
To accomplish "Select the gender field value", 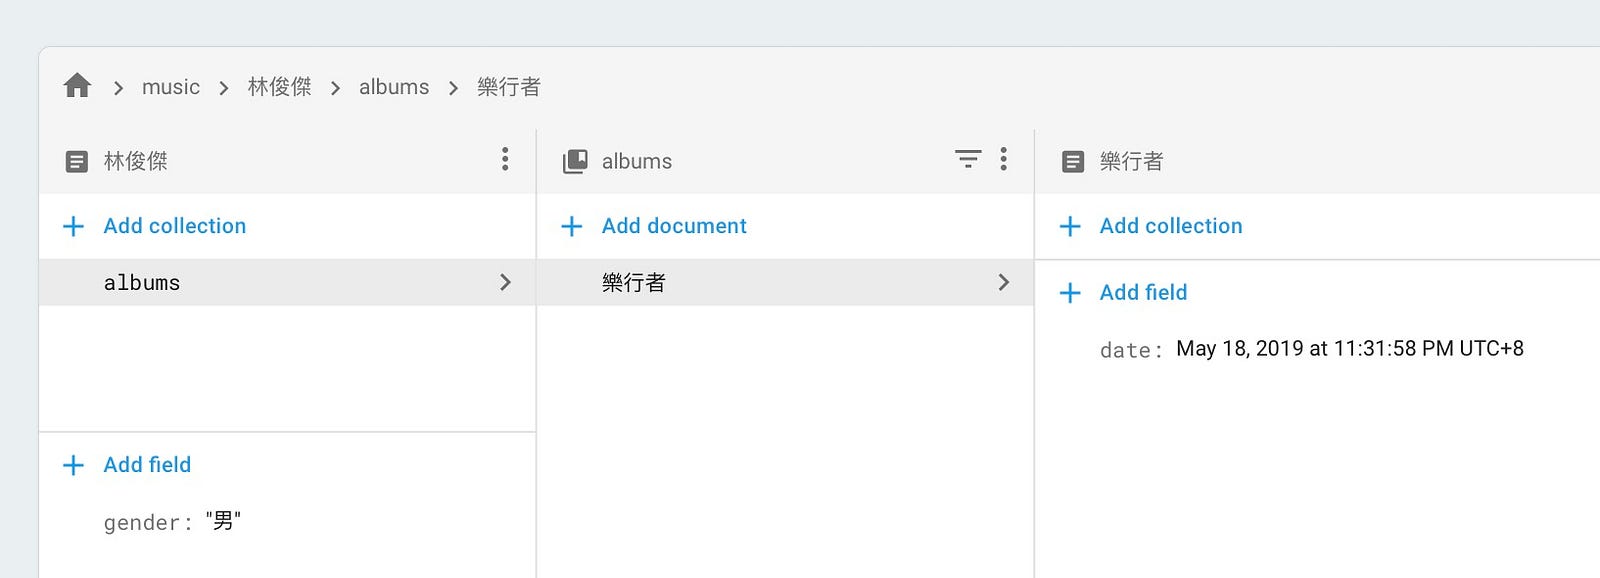I will (x=223, y=521).
